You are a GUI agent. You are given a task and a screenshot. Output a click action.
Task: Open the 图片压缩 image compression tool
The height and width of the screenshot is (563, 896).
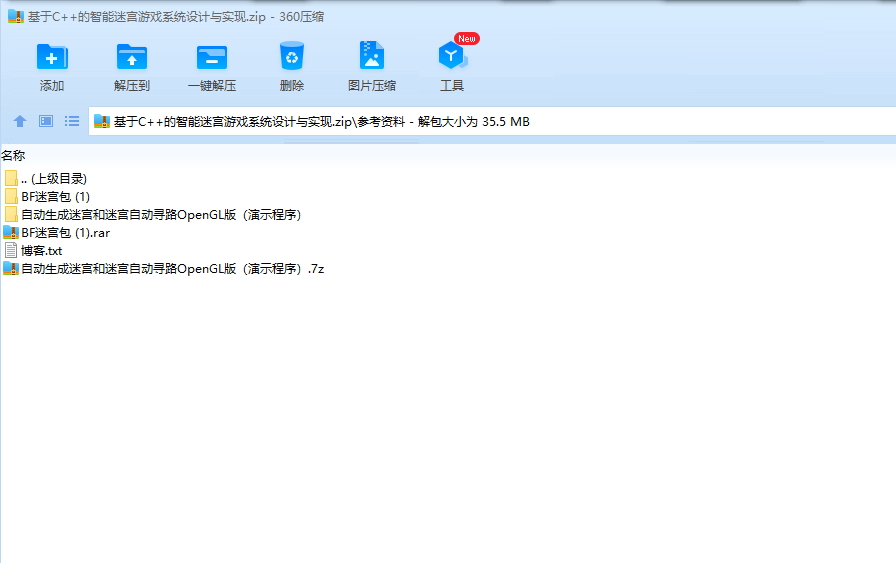[372, 55]
